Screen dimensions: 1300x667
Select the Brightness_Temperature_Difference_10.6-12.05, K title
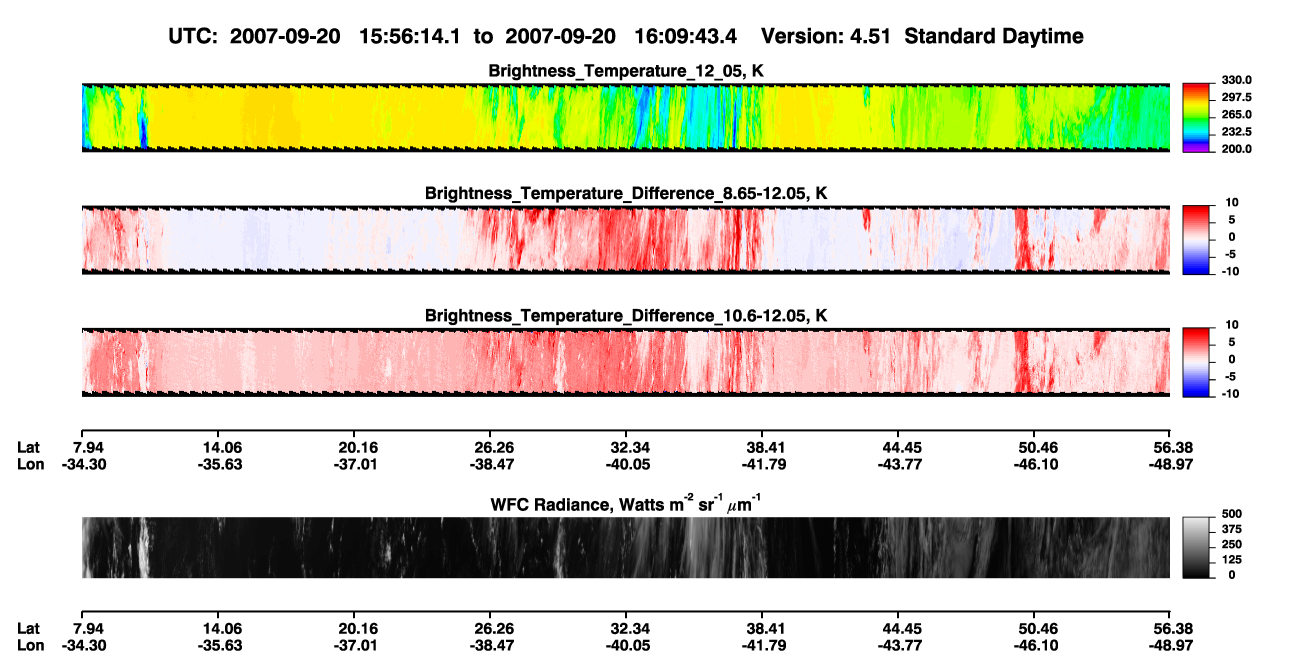click(x=626, y=316)
